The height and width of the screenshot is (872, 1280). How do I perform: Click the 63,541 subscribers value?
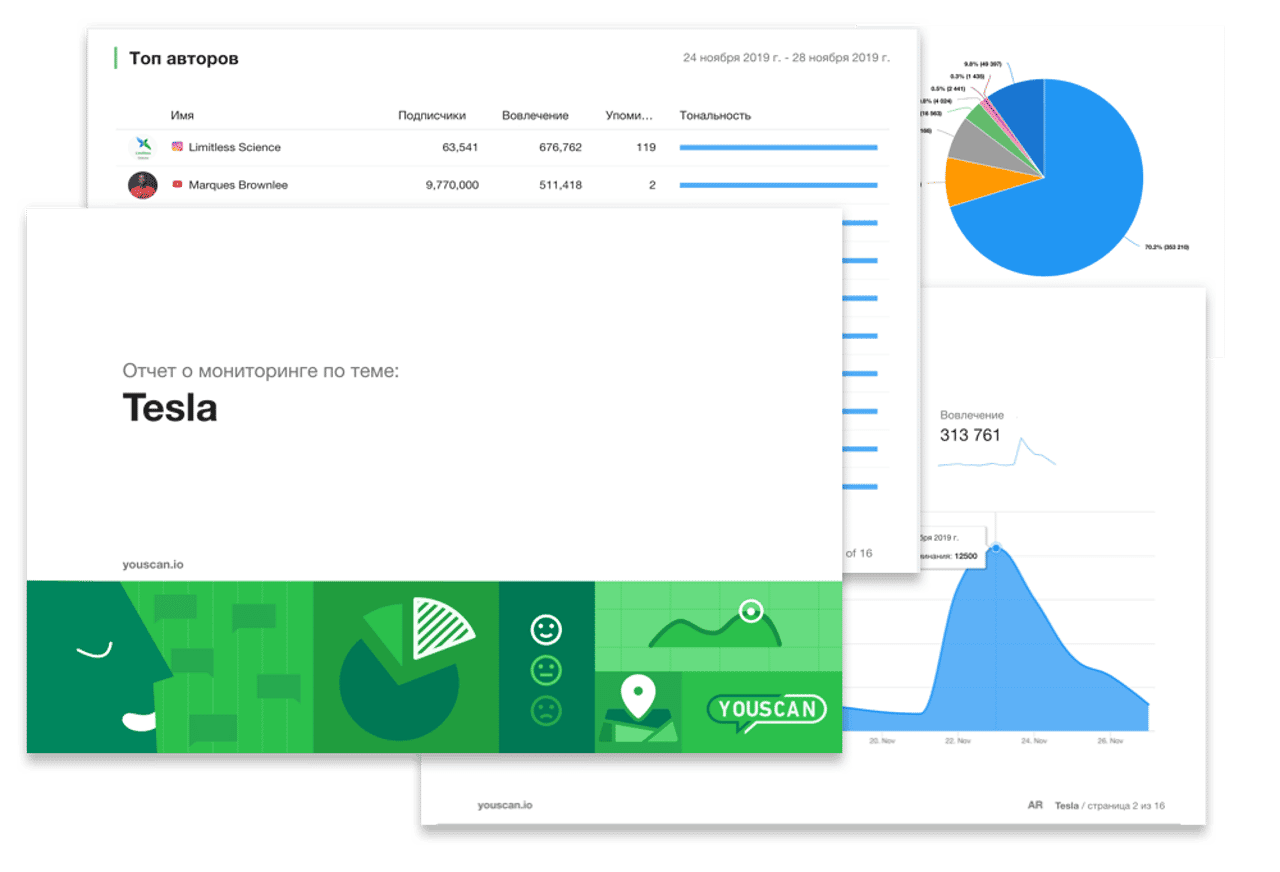click(460, 147)
